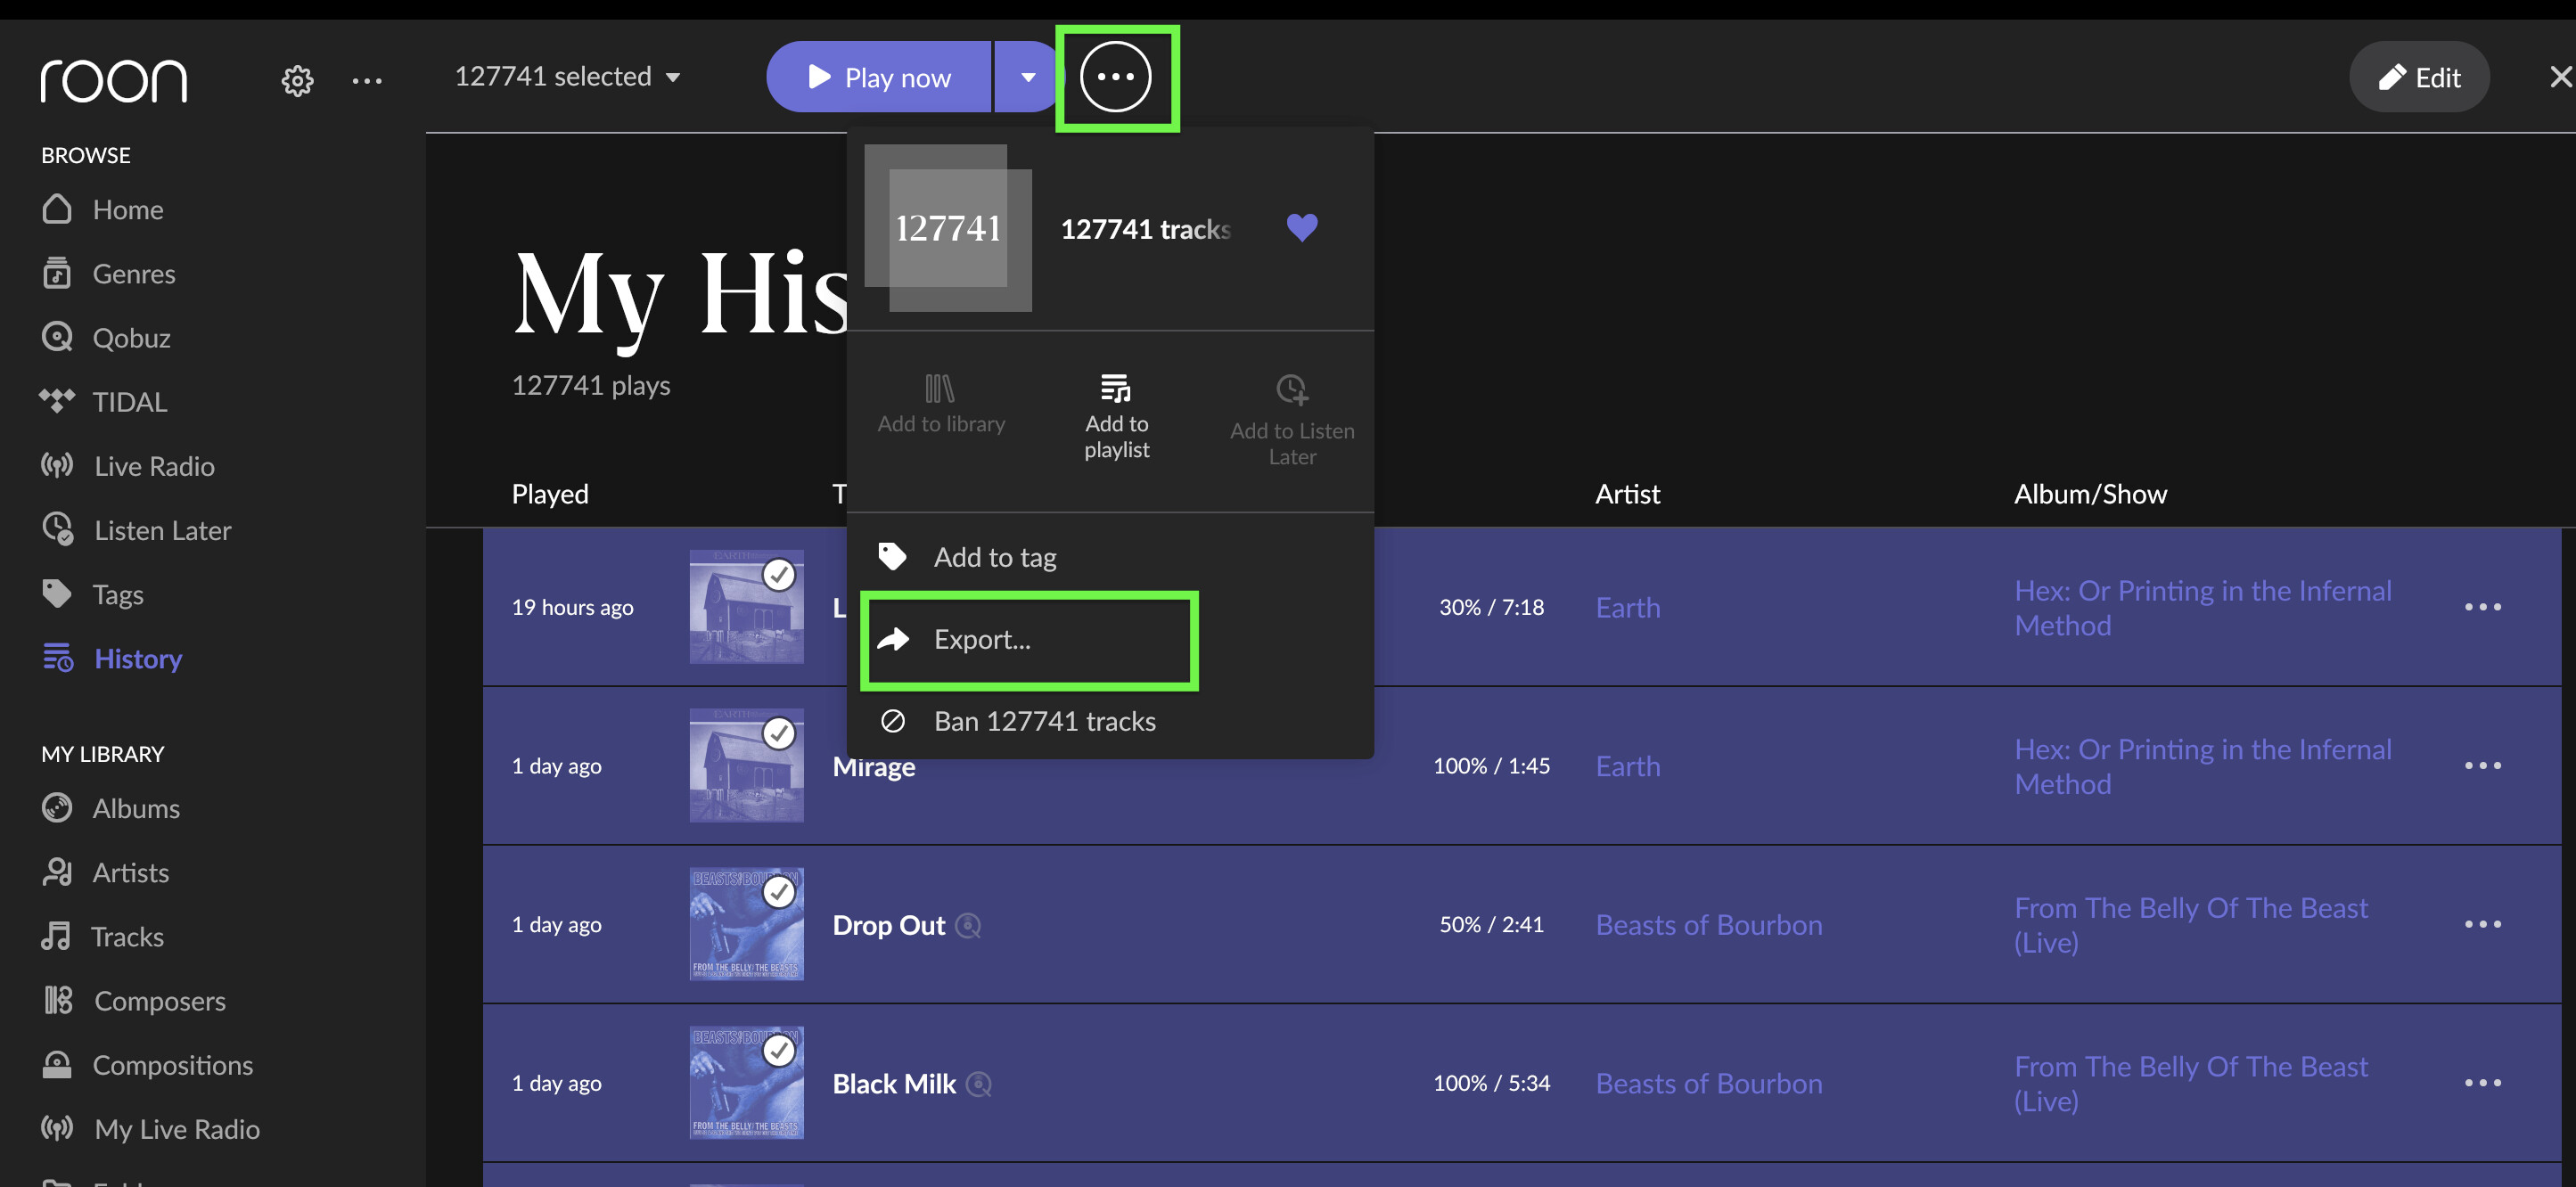Image resolution: width=2576 pixels, height=1187 pixels.
Task: Untick the Black Milk track checkmark
Action: [x=779, y=1050]
